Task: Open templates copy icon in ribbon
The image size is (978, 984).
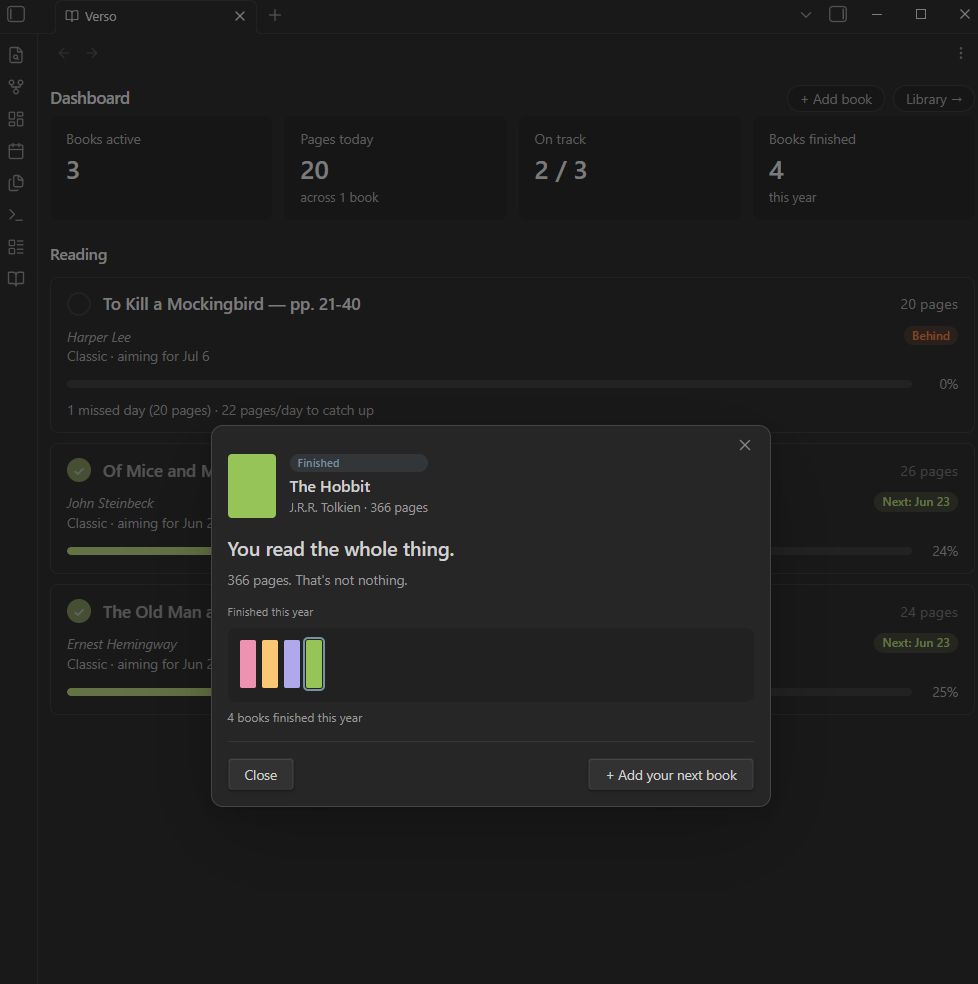Action: coord(16,183)
